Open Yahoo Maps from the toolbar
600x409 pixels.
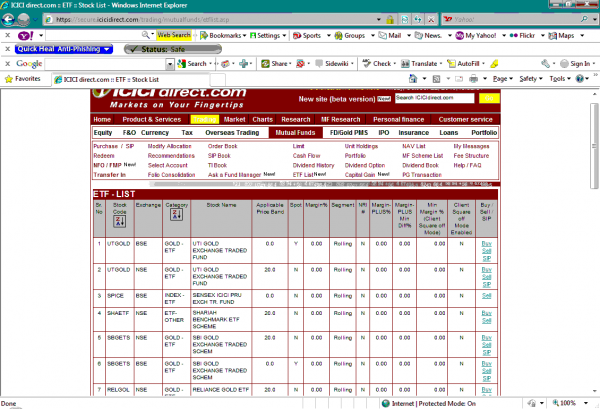pyautogui.click(x=561, y=36)
